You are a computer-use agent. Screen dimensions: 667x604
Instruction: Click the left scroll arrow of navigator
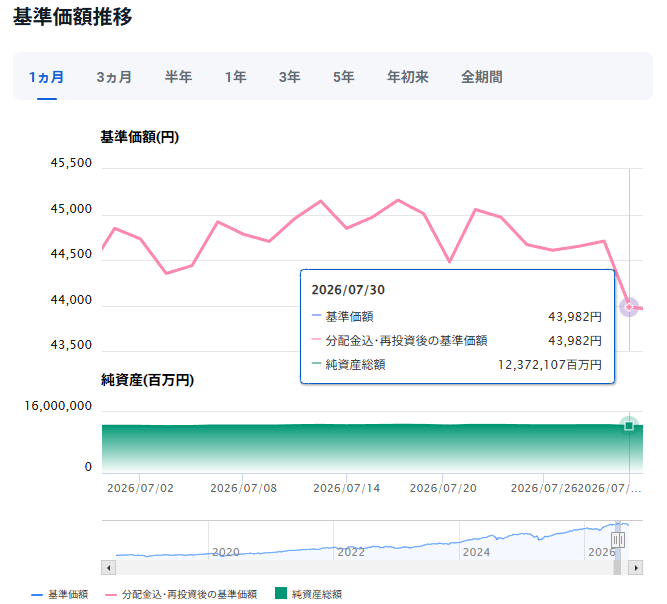[x=108, y=568]
